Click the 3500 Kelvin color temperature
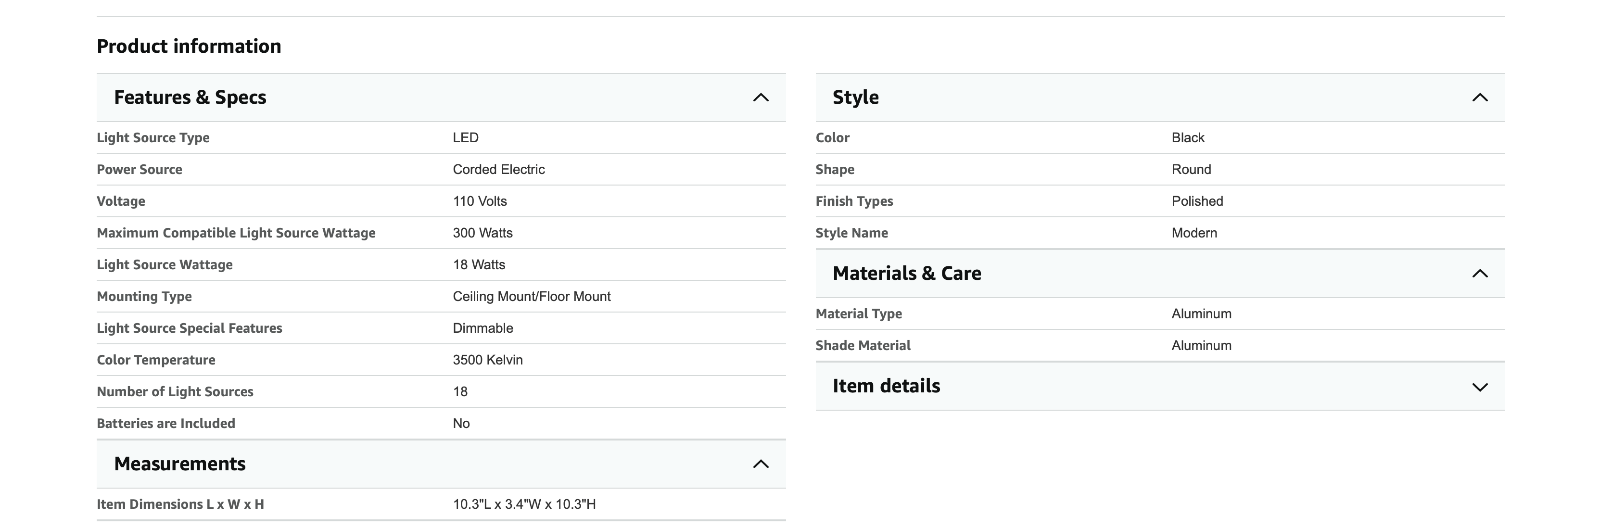 487,360
